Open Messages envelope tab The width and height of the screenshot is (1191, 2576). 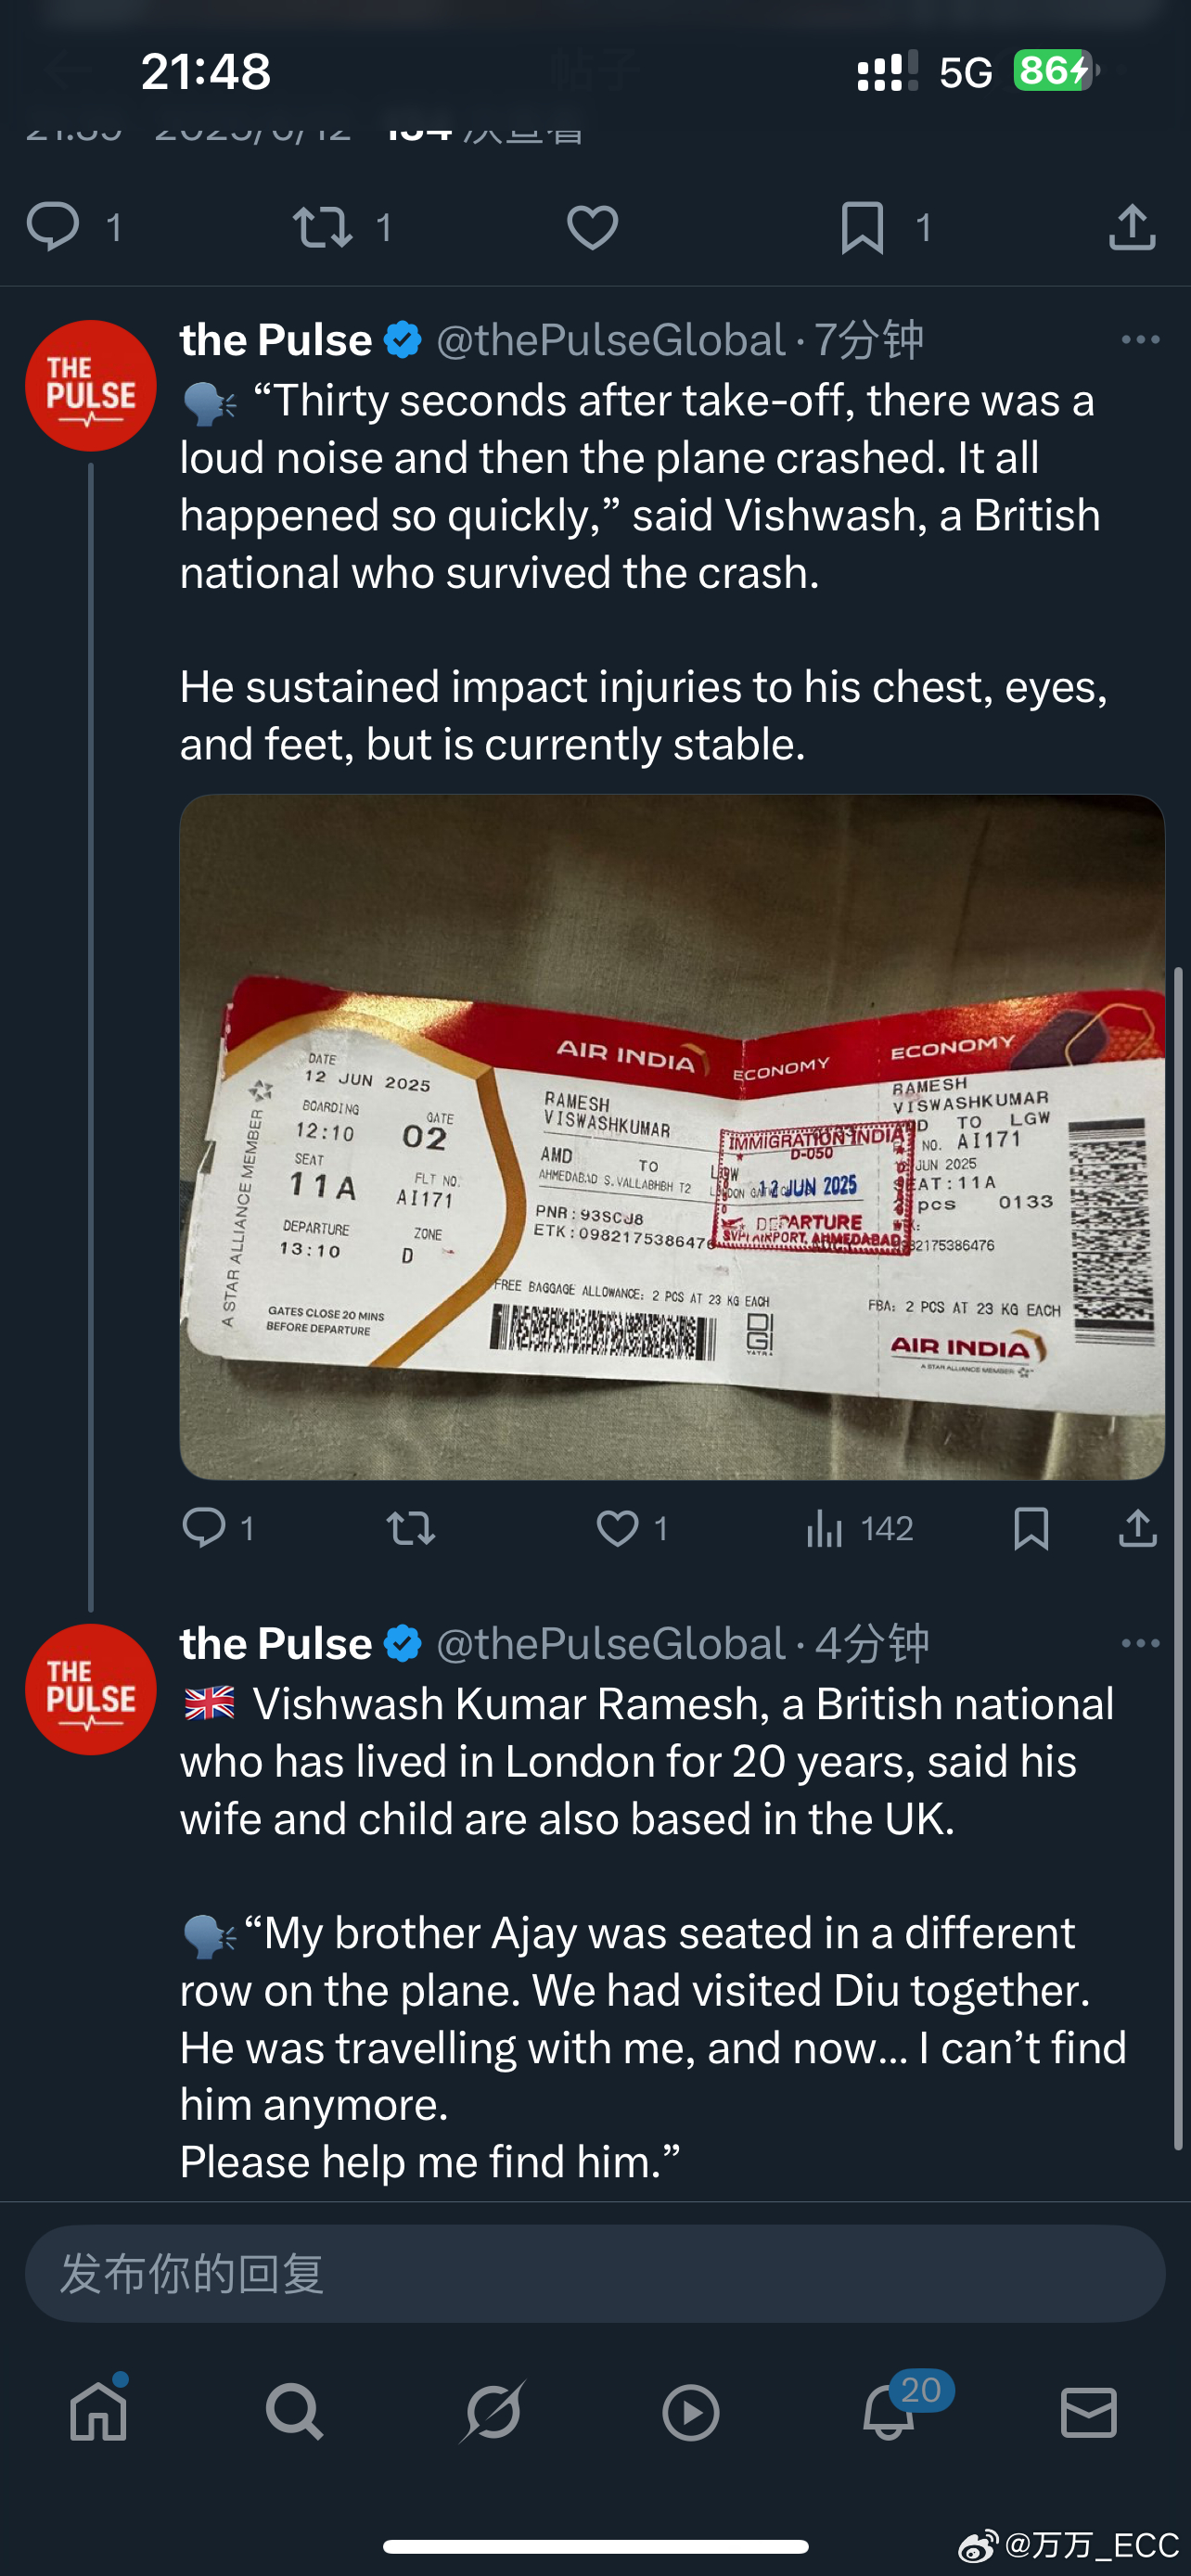coord(1088,2412)
